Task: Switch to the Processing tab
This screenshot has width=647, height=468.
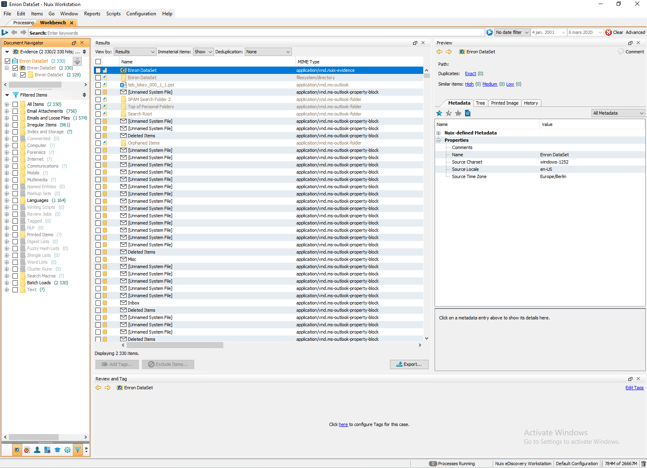Action: tap(23, 23)
